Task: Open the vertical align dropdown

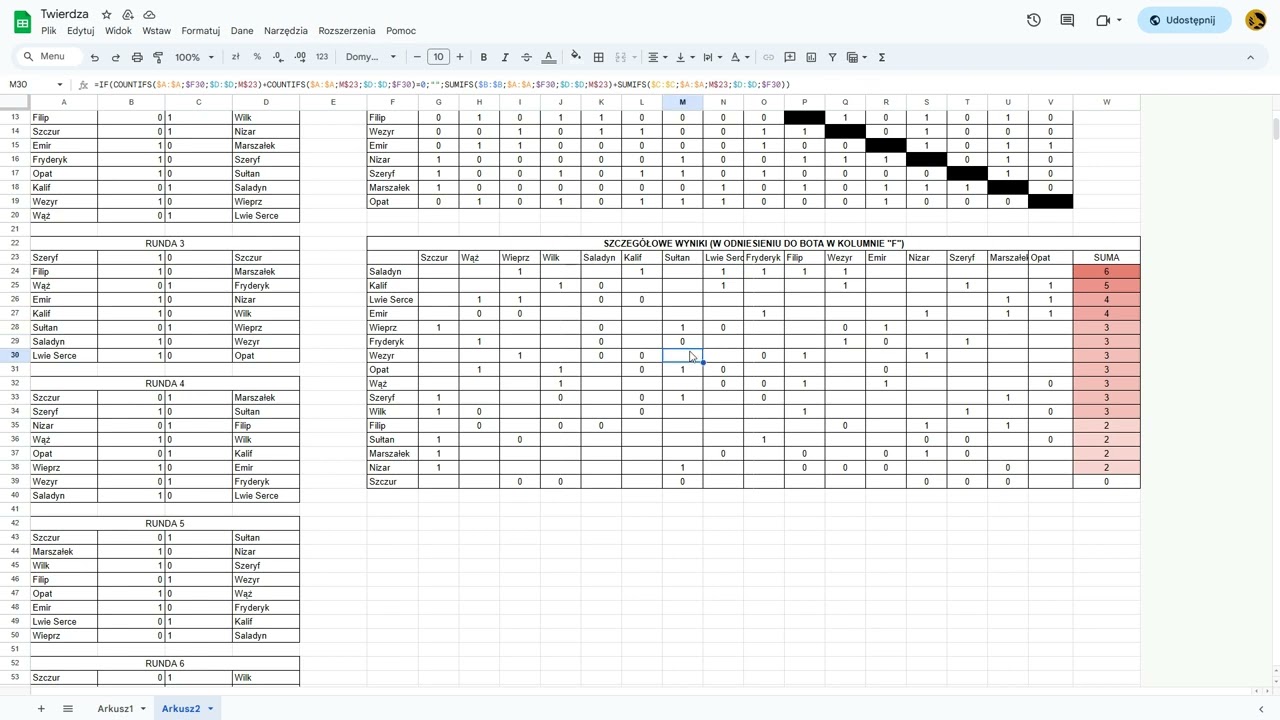Action: tap(684, 57)
